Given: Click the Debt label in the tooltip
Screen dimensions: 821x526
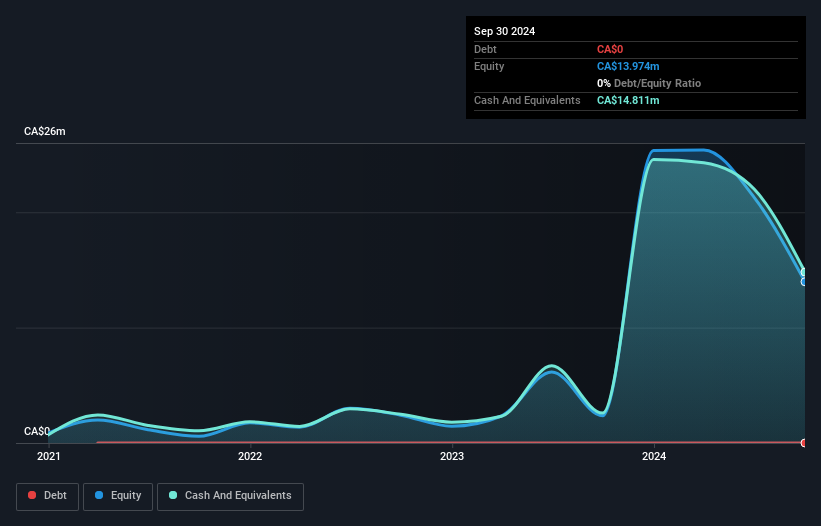Looking at the screenshot, I should click(485, 49).
